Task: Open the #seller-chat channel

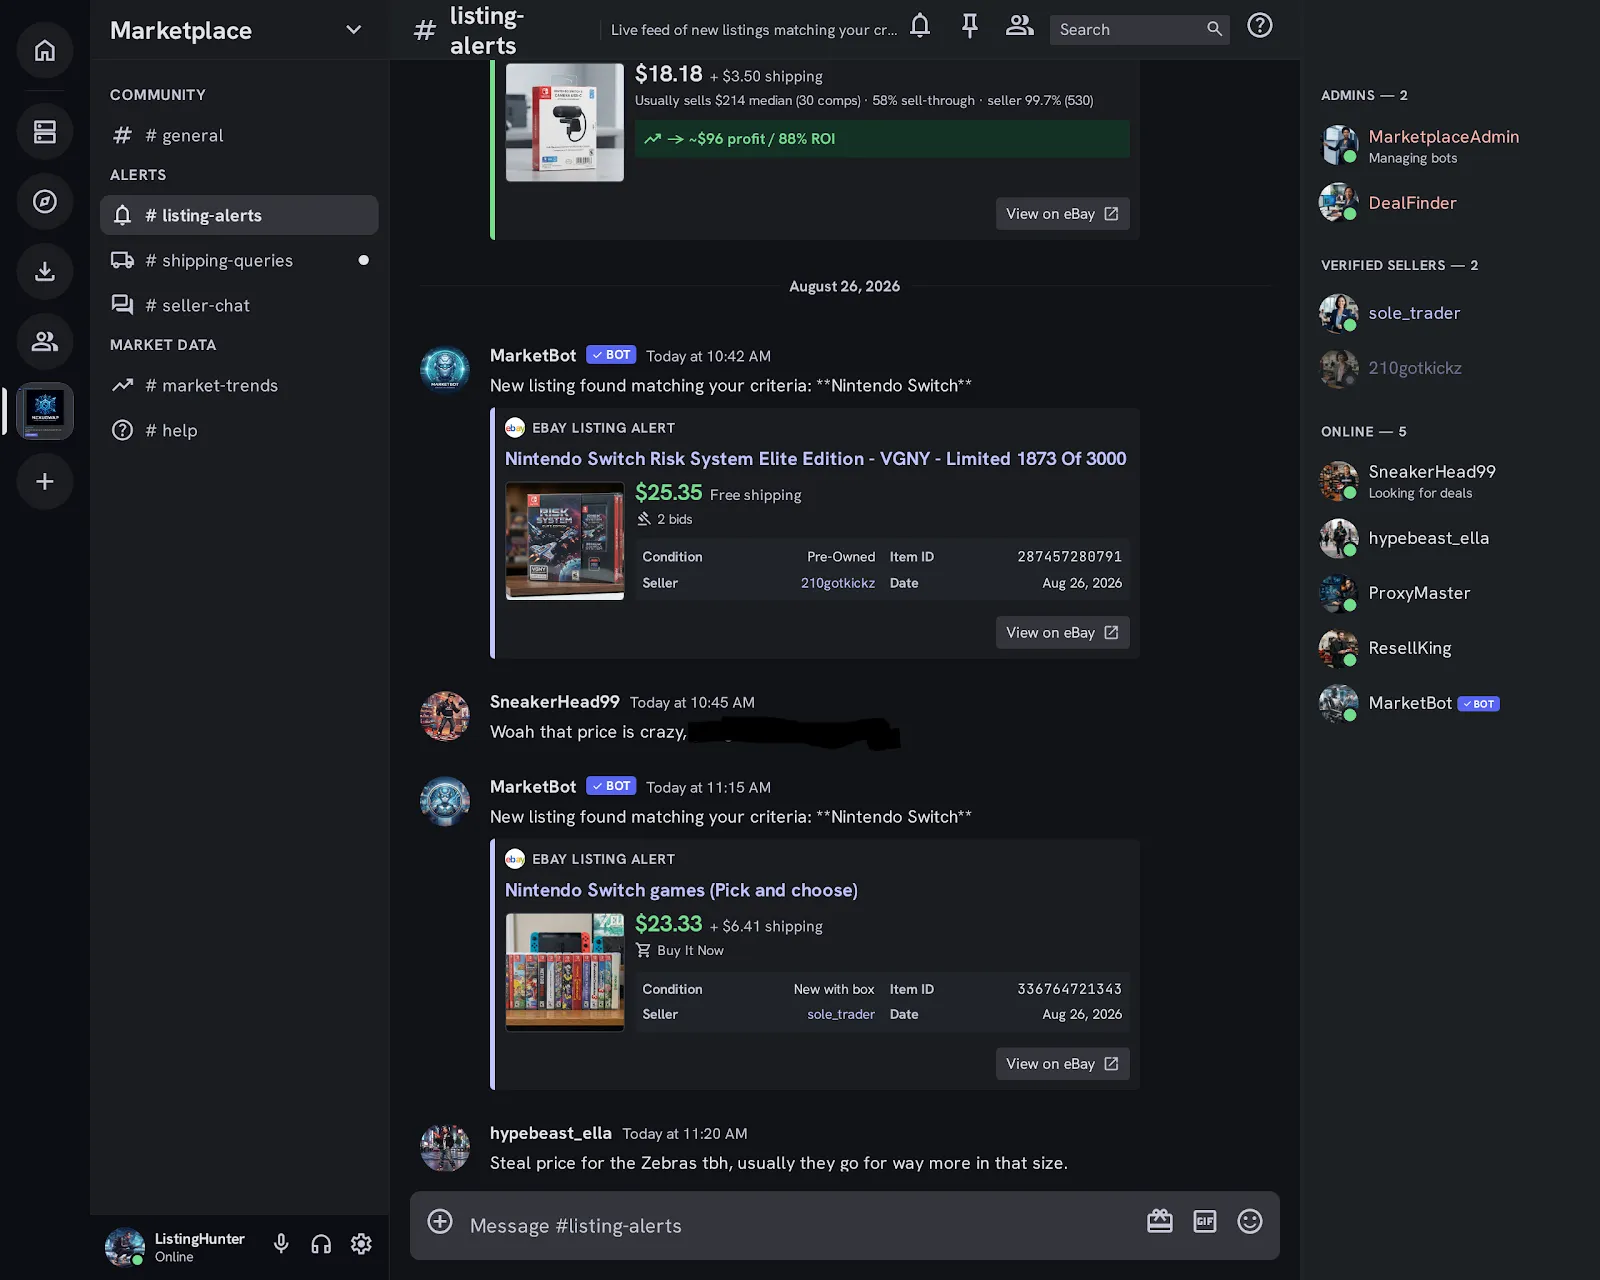Action: (239, 305)
